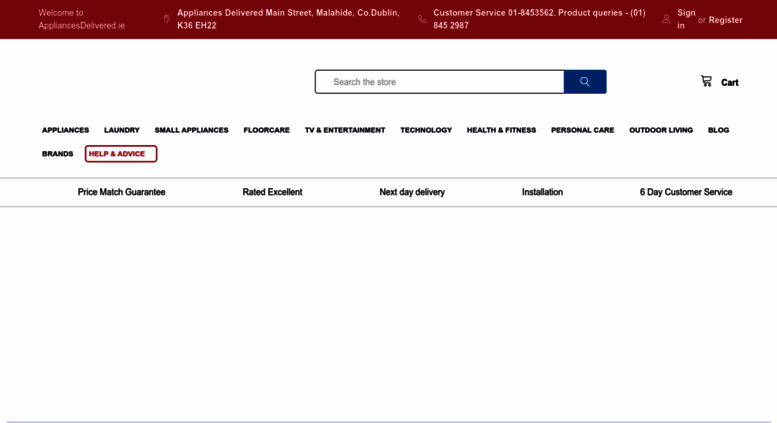
Task: Open the Personal Care menu
Action: [583, 130]
